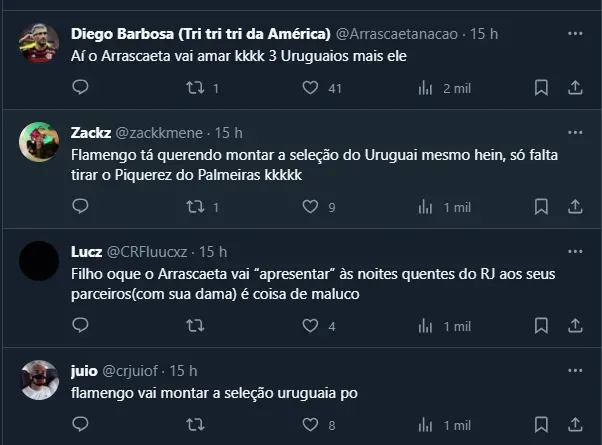Image resolution: width=602 pixels, height=445 pixels.
Task: Reply to Diego Barbosa's tweet
Action: pos(81,88)
